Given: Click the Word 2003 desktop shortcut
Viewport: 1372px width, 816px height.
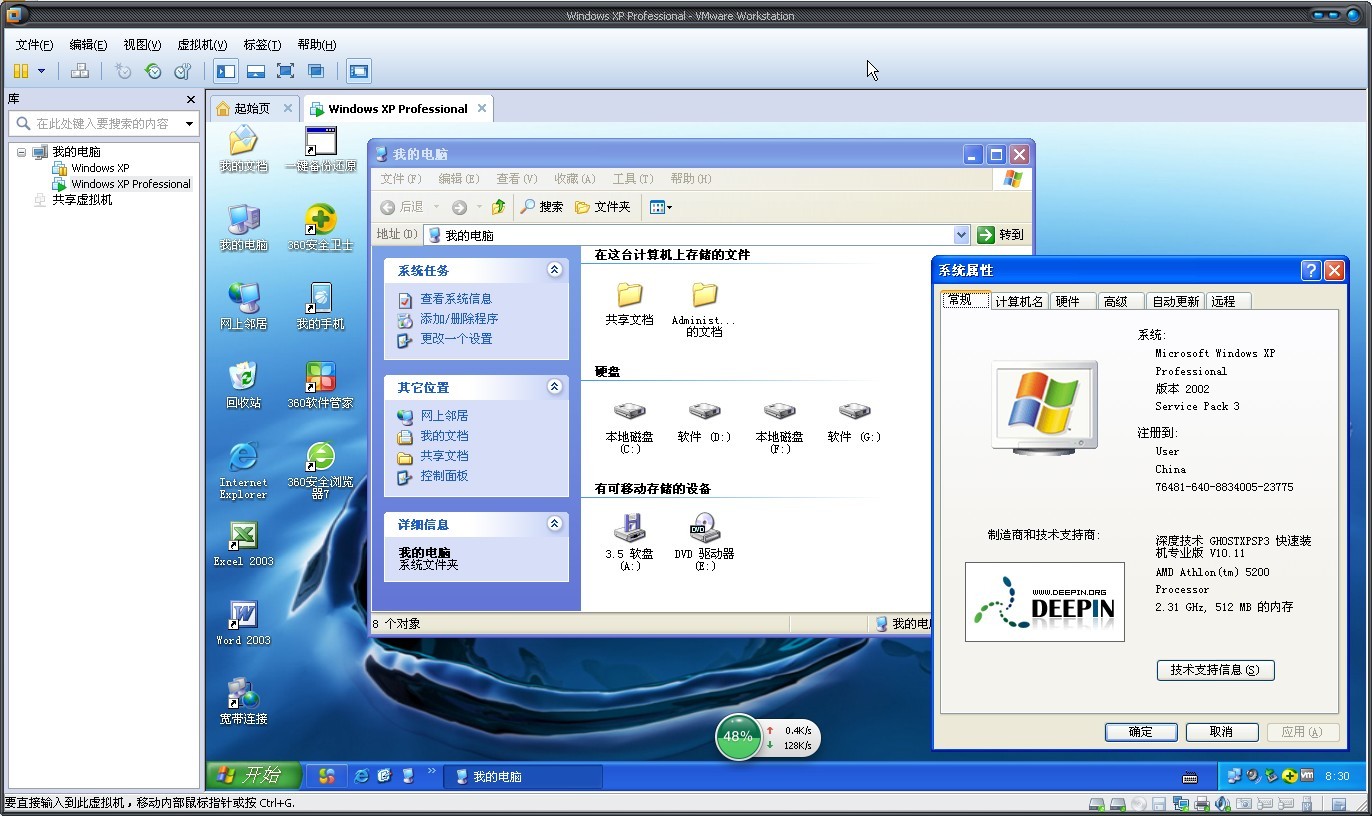Looking at the screenshot, I should coord(244,623).
